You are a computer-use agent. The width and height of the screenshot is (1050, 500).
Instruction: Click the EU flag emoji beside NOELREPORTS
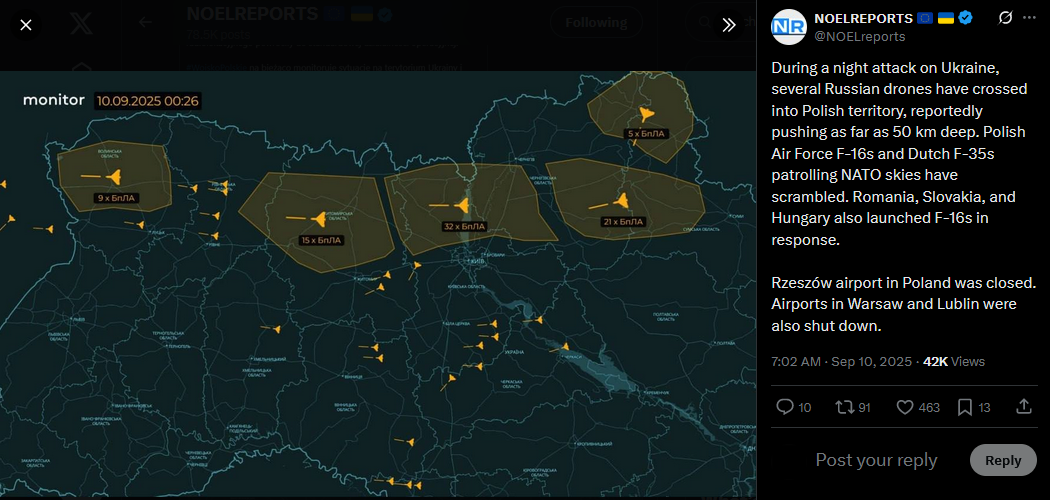[925, 18]
